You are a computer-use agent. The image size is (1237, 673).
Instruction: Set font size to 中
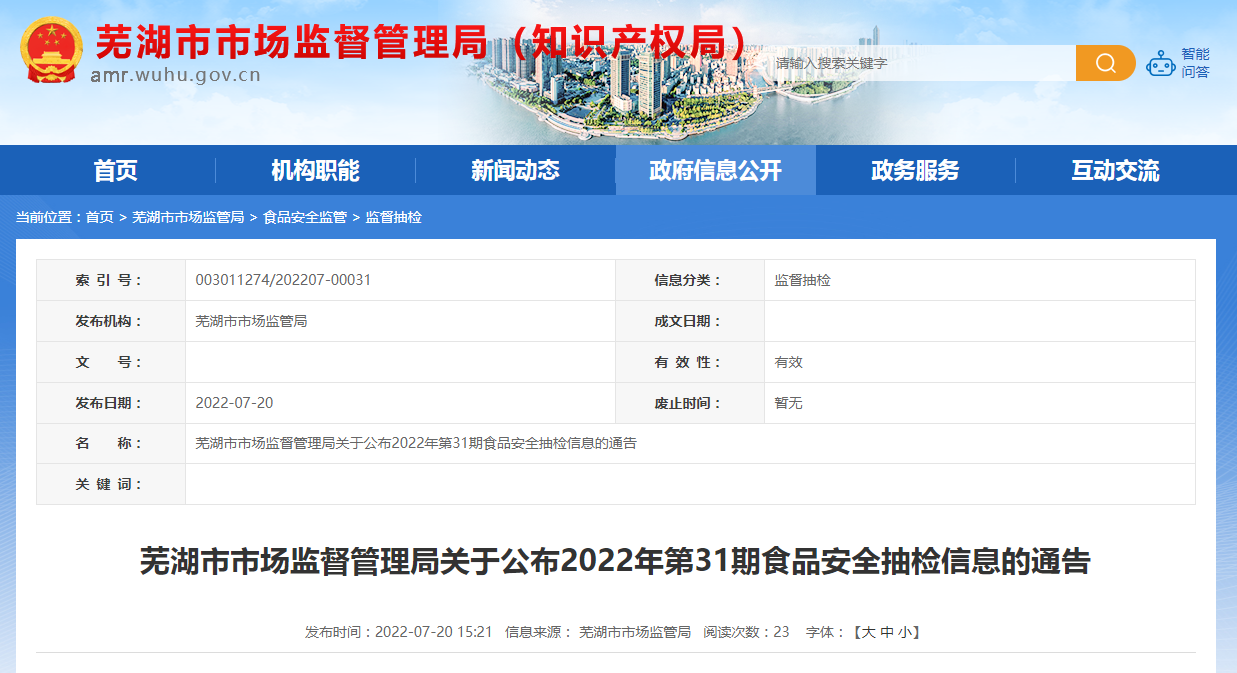[886, 632]
